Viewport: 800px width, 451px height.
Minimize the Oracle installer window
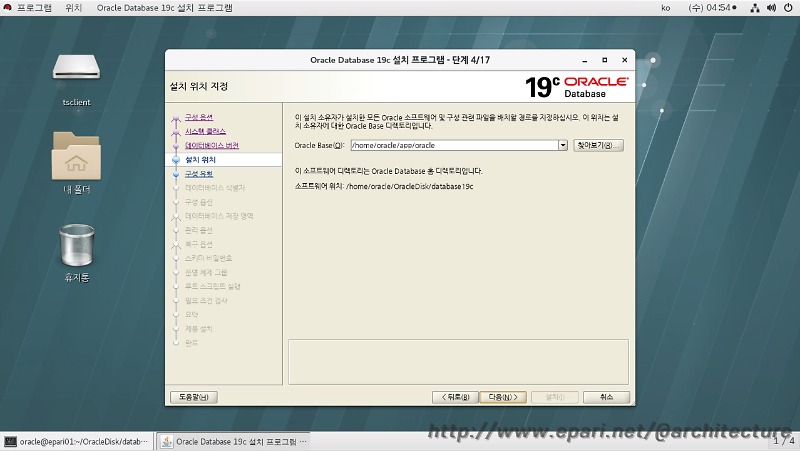[585, 60]
